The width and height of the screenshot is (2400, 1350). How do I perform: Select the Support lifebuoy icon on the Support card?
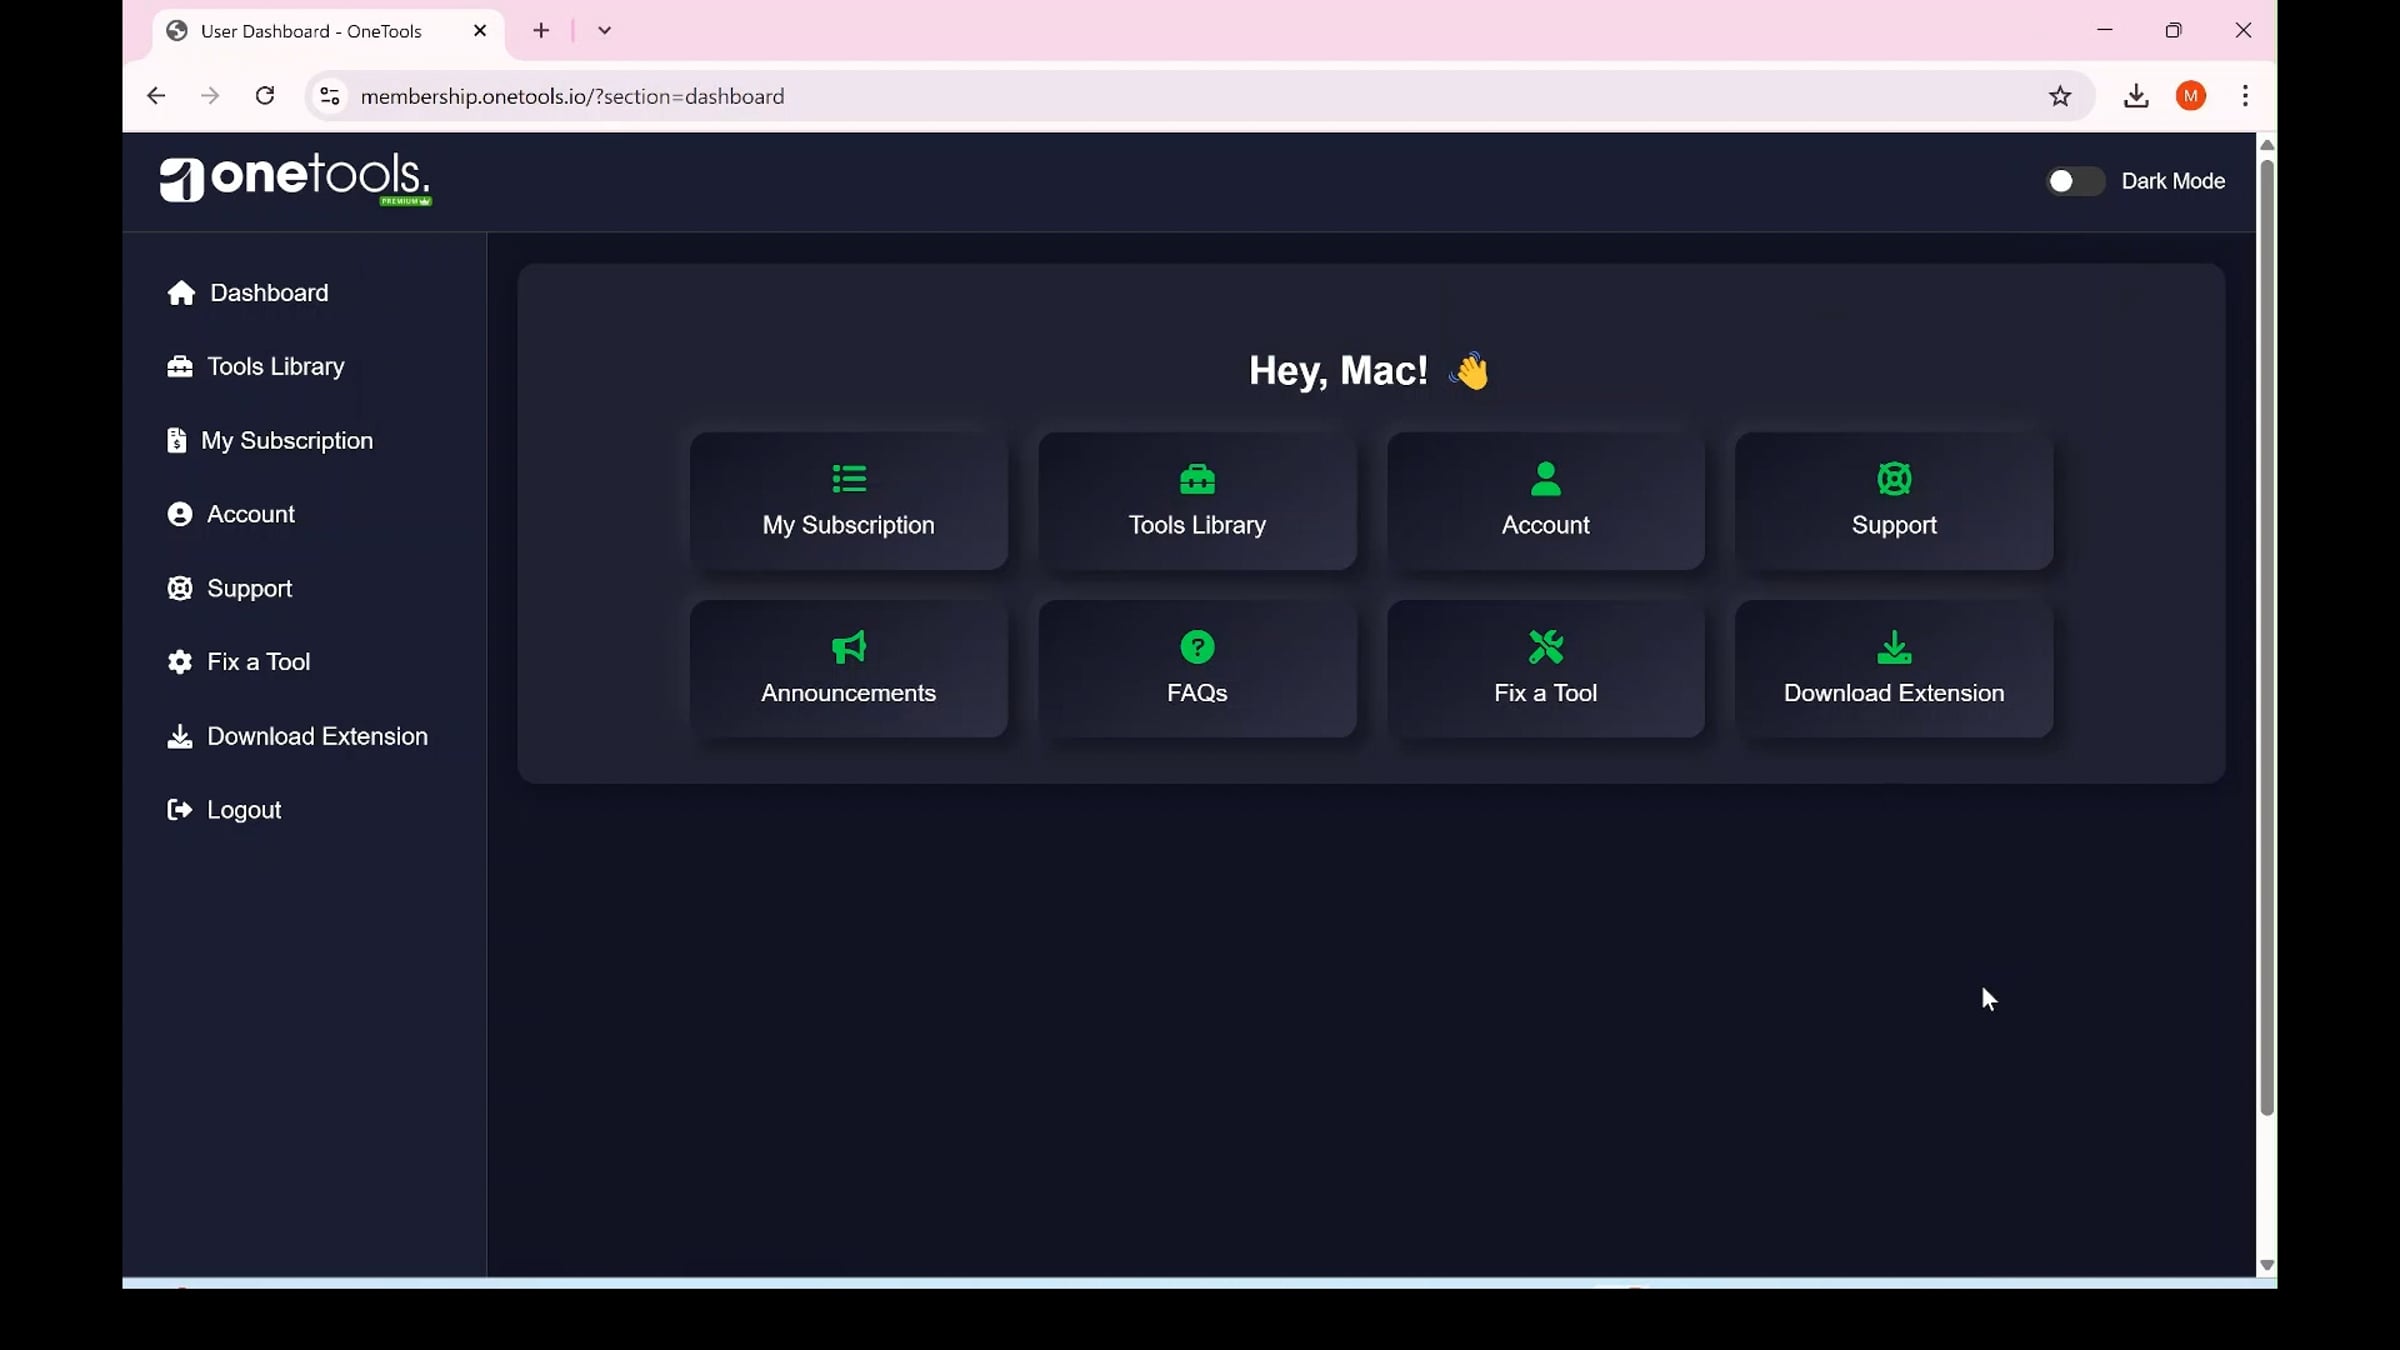click(x=1894, y=478)
